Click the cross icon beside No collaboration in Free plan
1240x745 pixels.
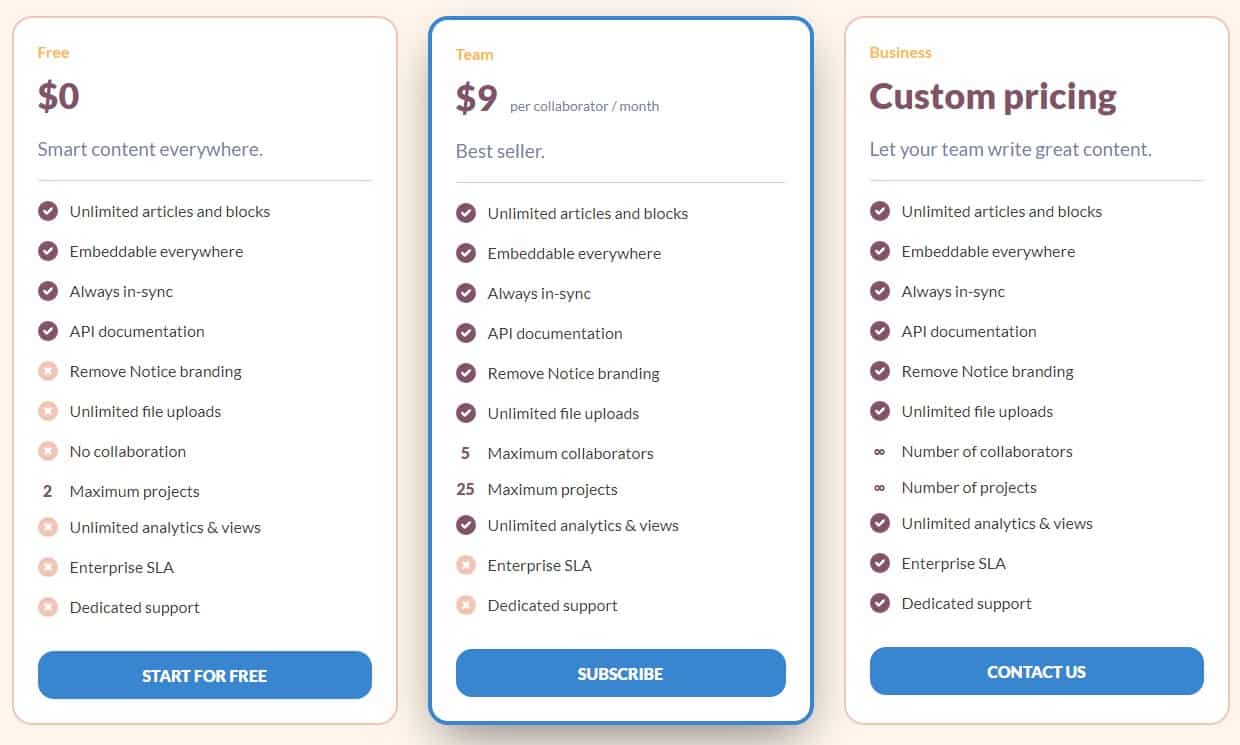coord(47,451)
